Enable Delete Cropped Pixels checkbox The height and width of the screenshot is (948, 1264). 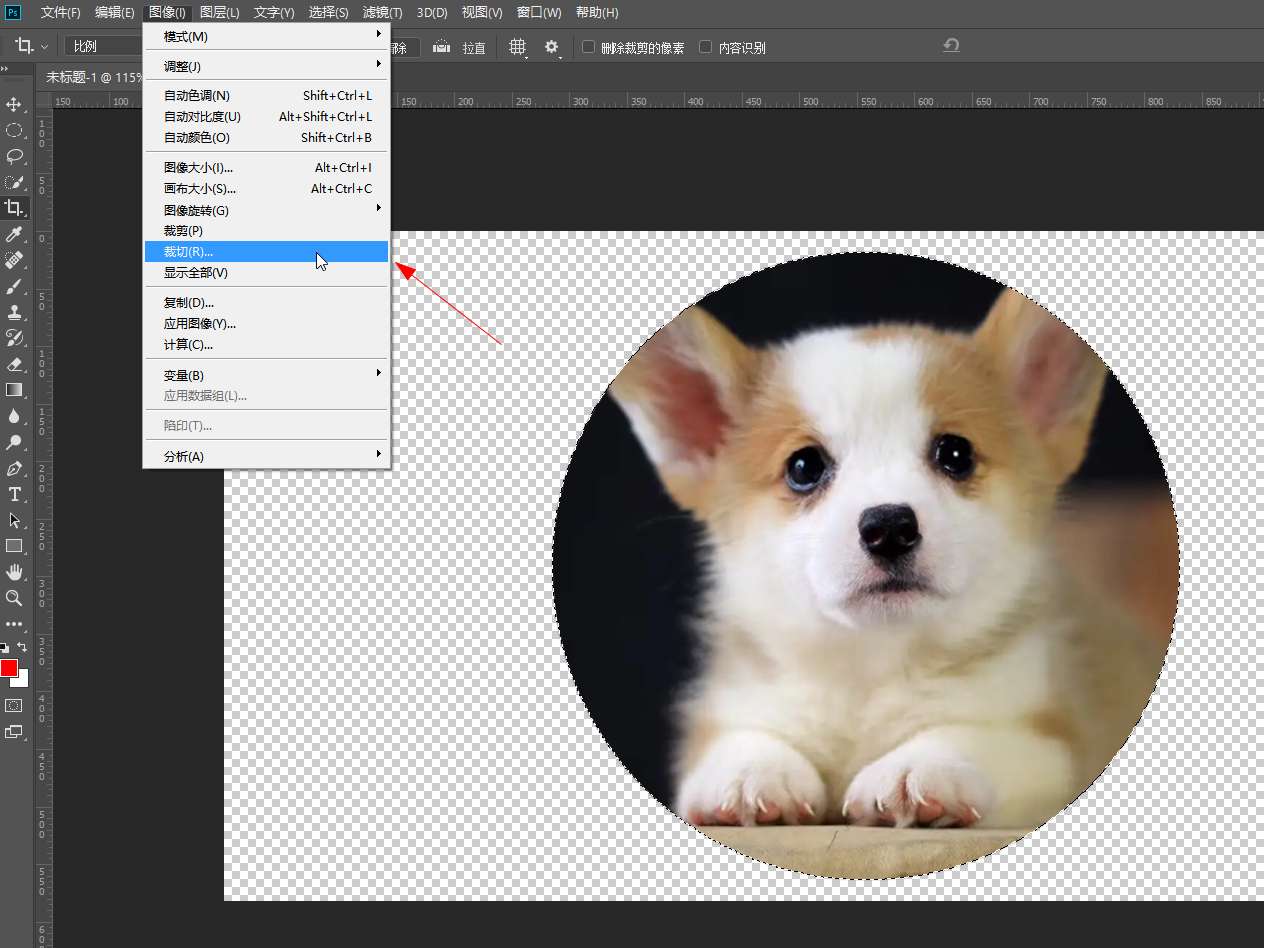click(x=588, y=47)
